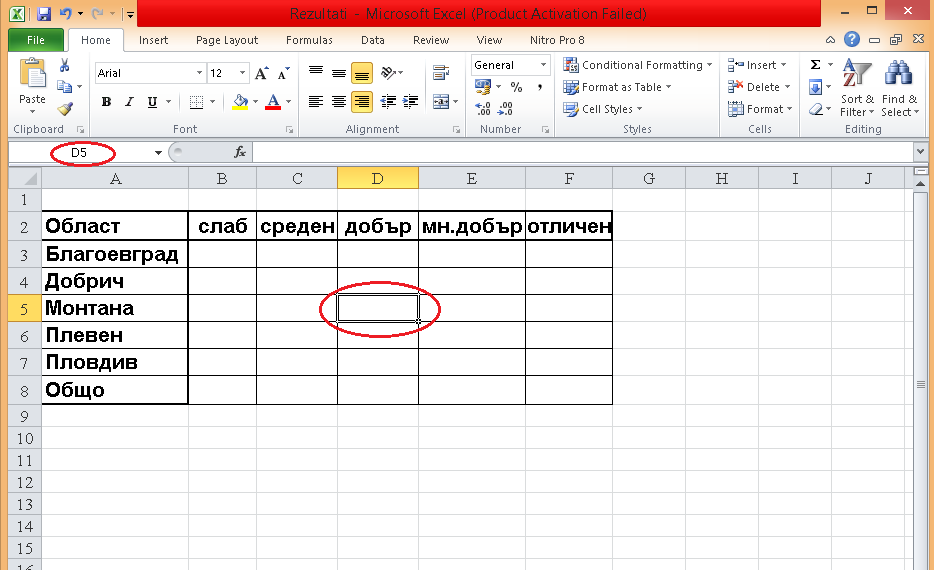The height and width of the screenshot is (570, 934).
Task: Switch to the Page Layout tab
Action: [x=227, y=40]
